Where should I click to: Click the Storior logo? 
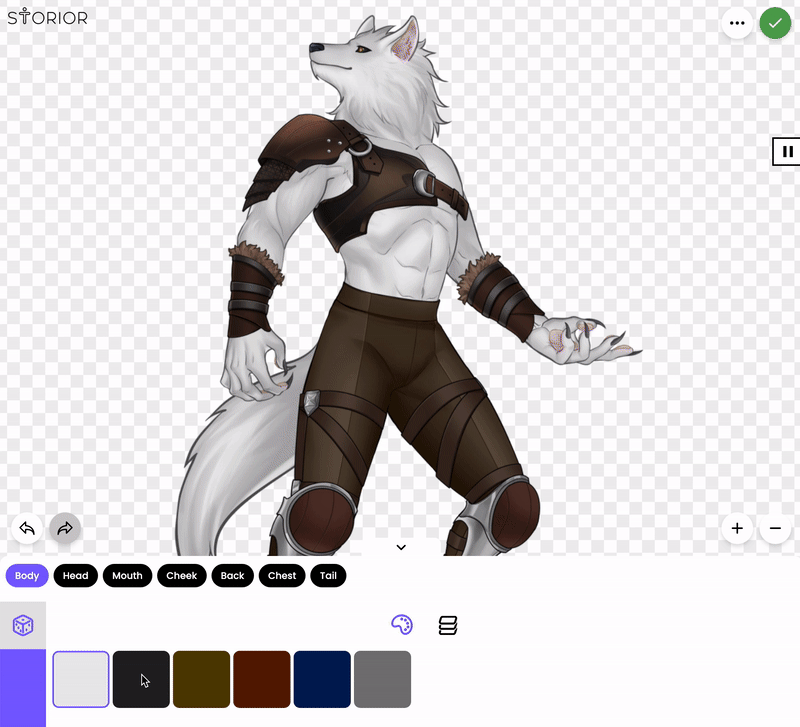(x=47, y=17)
